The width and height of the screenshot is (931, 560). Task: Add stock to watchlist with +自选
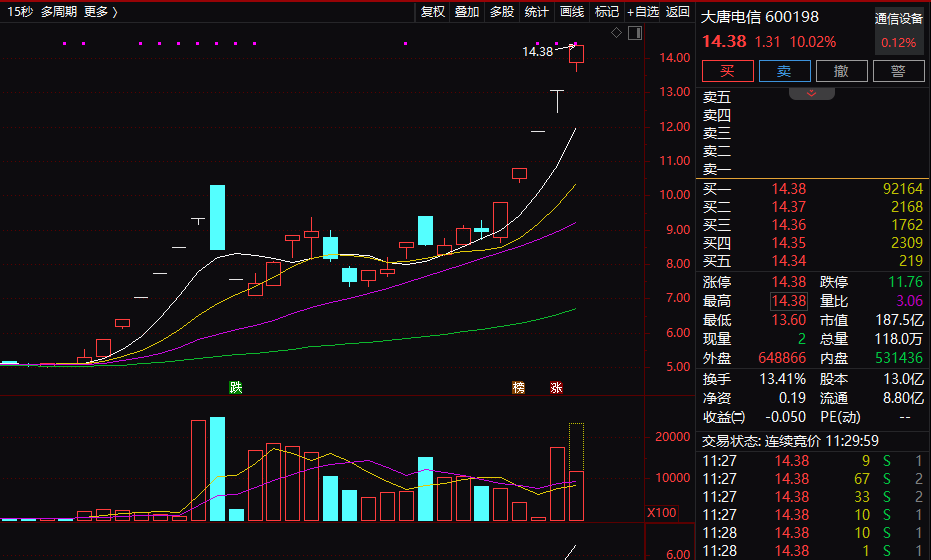coord(643,12)
